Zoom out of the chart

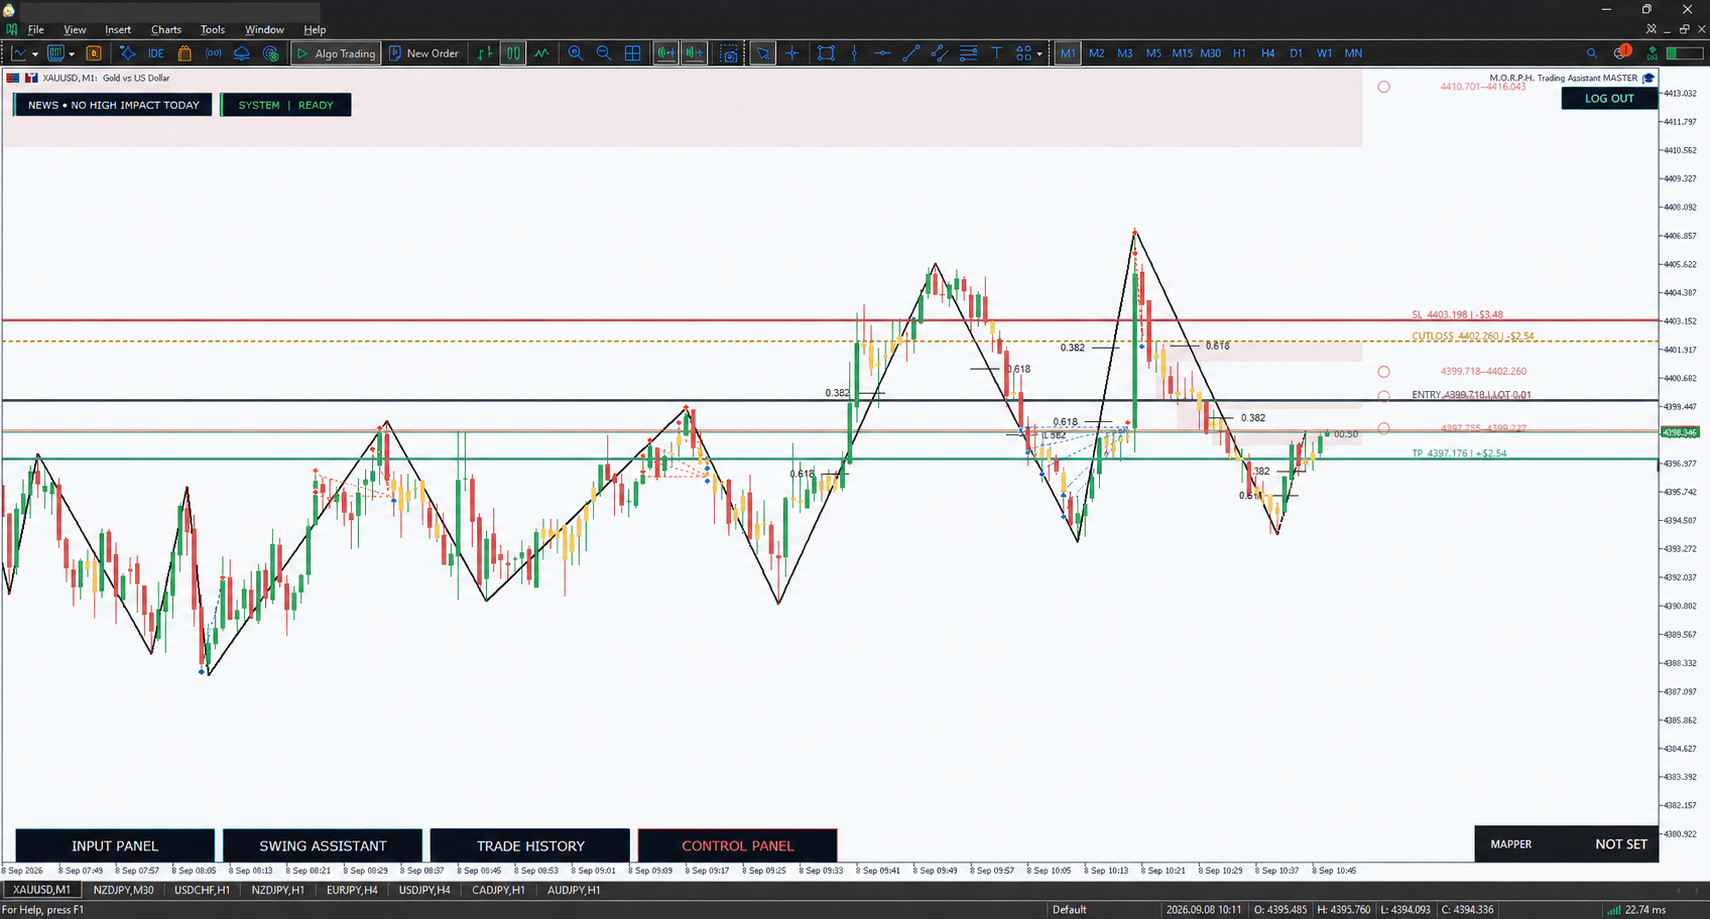click(x=604, y=53)
